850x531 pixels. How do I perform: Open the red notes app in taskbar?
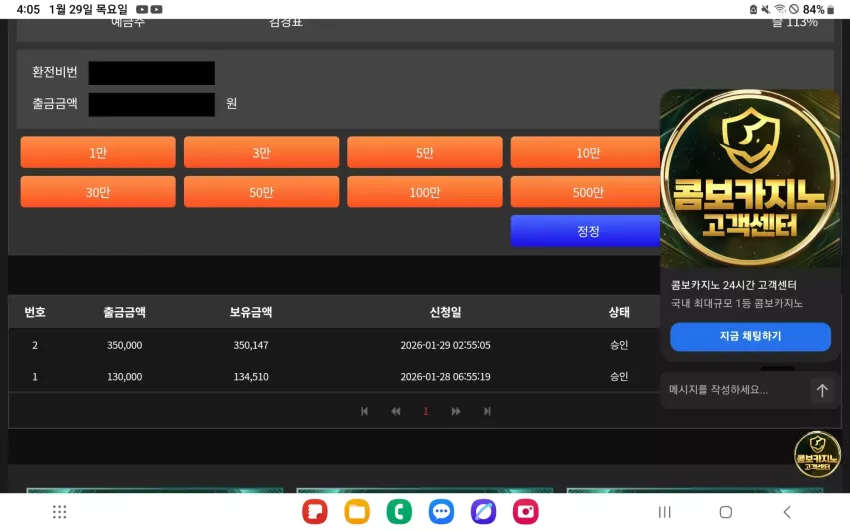point(315,511)
